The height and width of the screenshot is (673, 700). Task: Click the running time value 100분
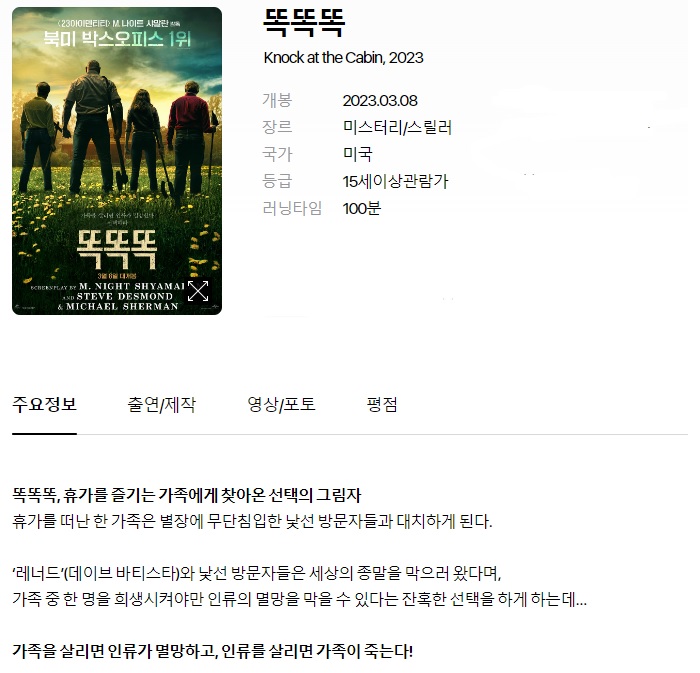[x=362, y=208]
